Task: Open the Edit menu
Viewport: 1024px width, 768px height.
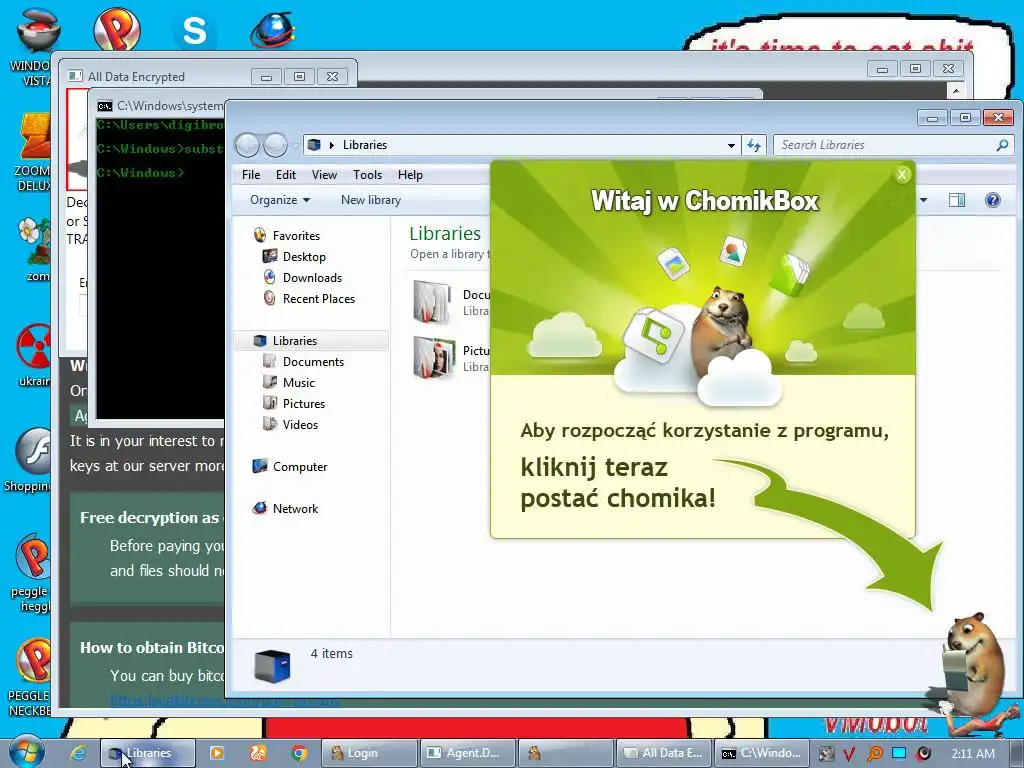Action: coord(285,175)
